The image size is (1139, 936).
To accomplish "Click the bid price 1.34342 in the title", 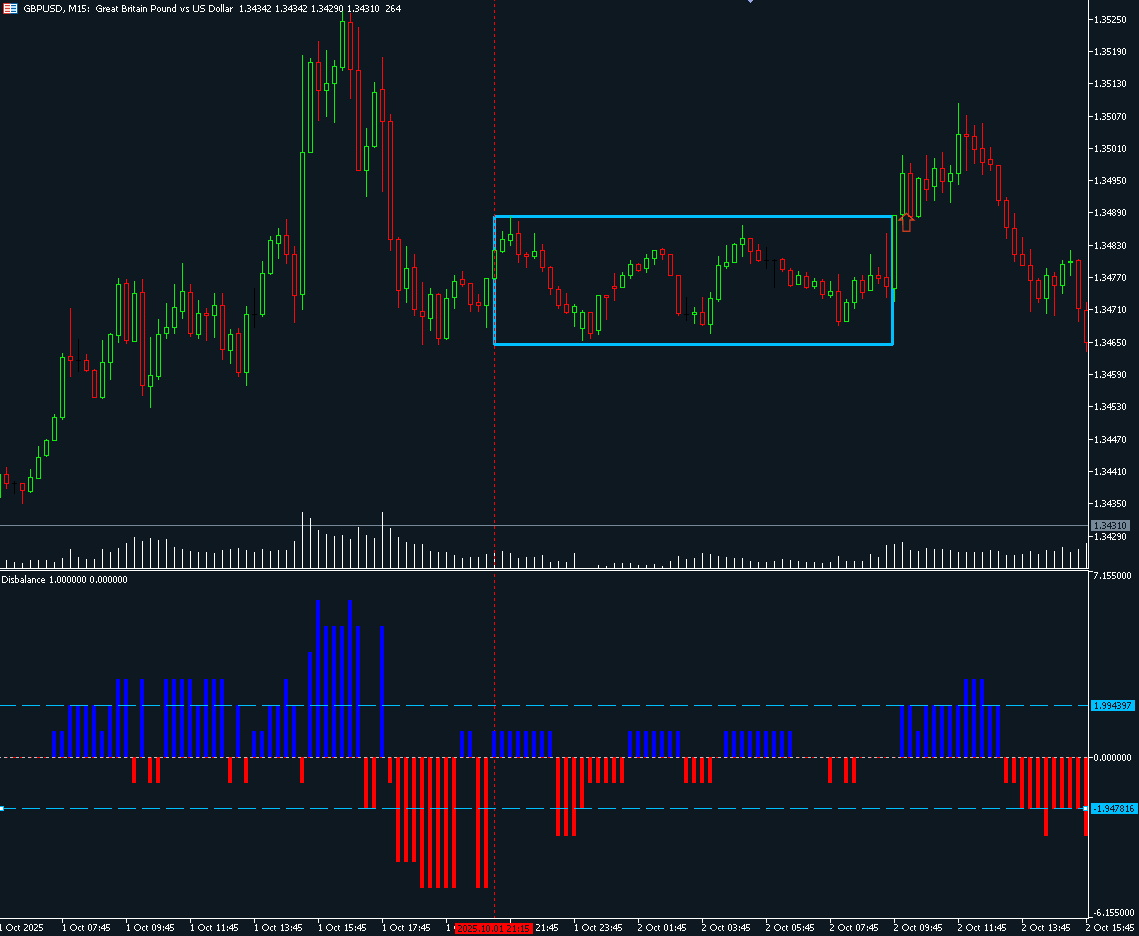I will [258, 8].
